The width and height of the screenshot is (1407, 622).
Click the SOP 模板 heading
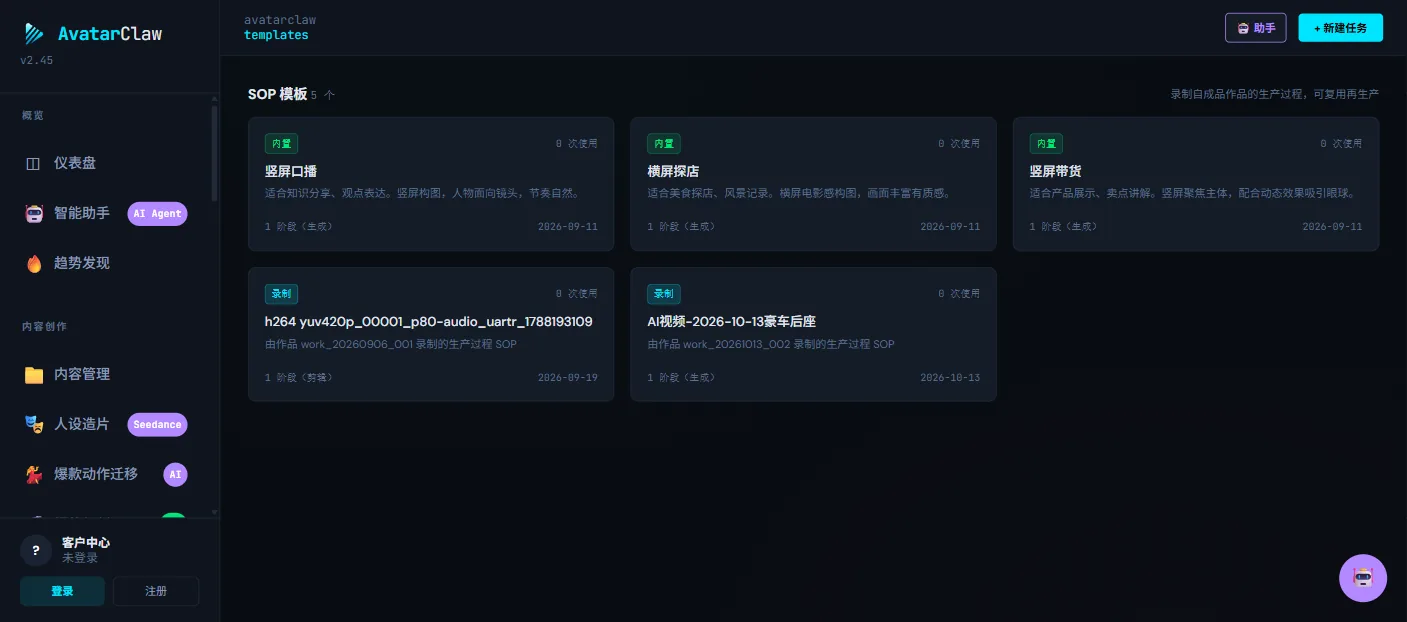click(x=278, y=94)
